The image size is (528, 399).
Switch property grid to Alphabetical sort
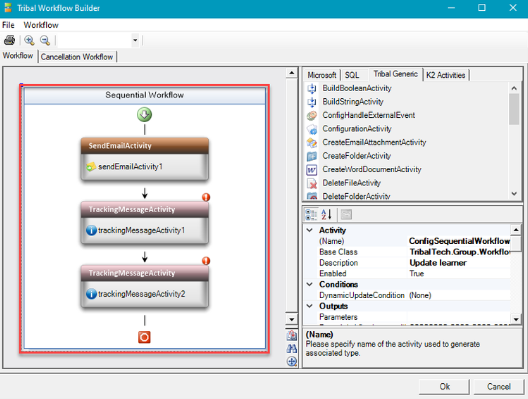pos(326,214)
